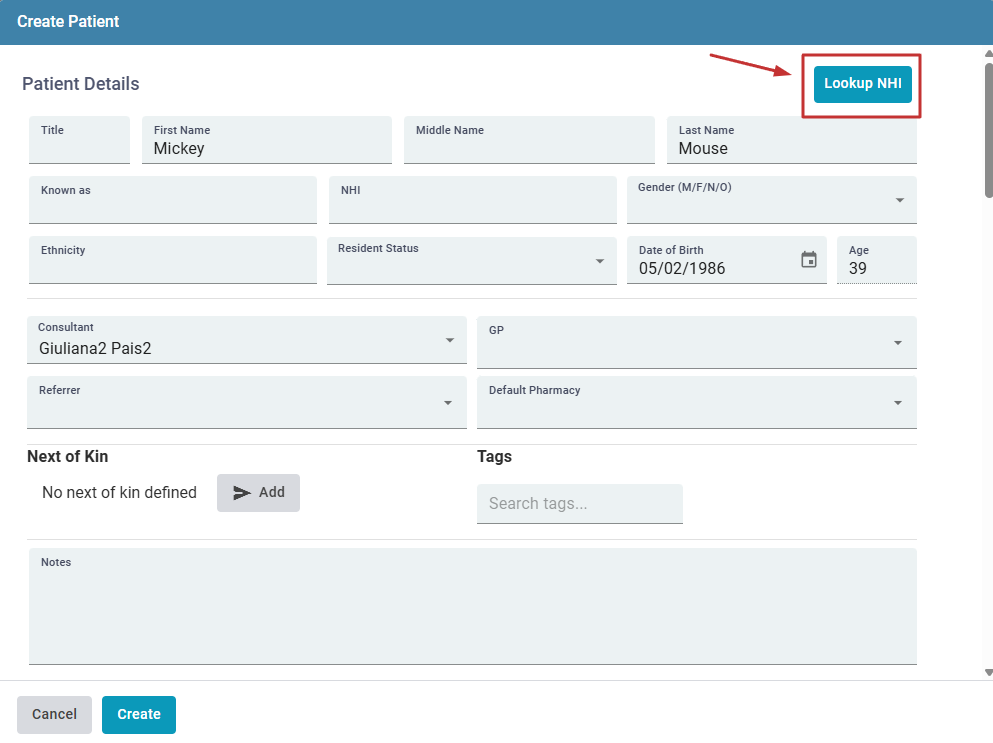The height and width of the screenshot is (743, 993).
Task: Select the First Name field containing Mickey
Action: [x=266, y=147]
